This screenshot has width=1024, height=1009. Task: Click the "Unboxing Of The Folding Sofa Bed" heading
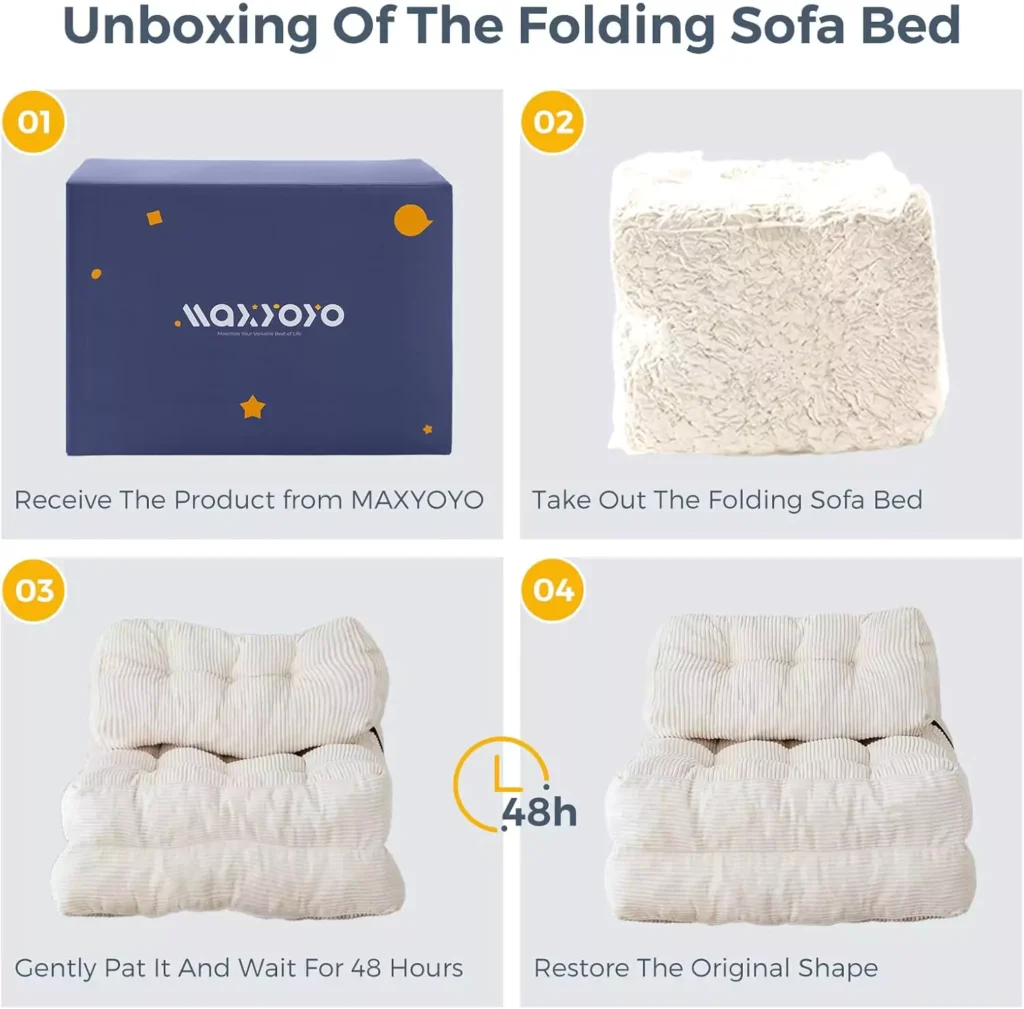[512, 26]
